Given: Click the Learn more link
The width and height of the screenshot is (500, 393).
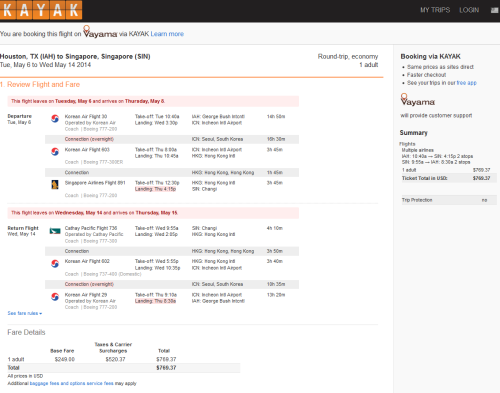Looking at the screenshot, I should point(167,34).
